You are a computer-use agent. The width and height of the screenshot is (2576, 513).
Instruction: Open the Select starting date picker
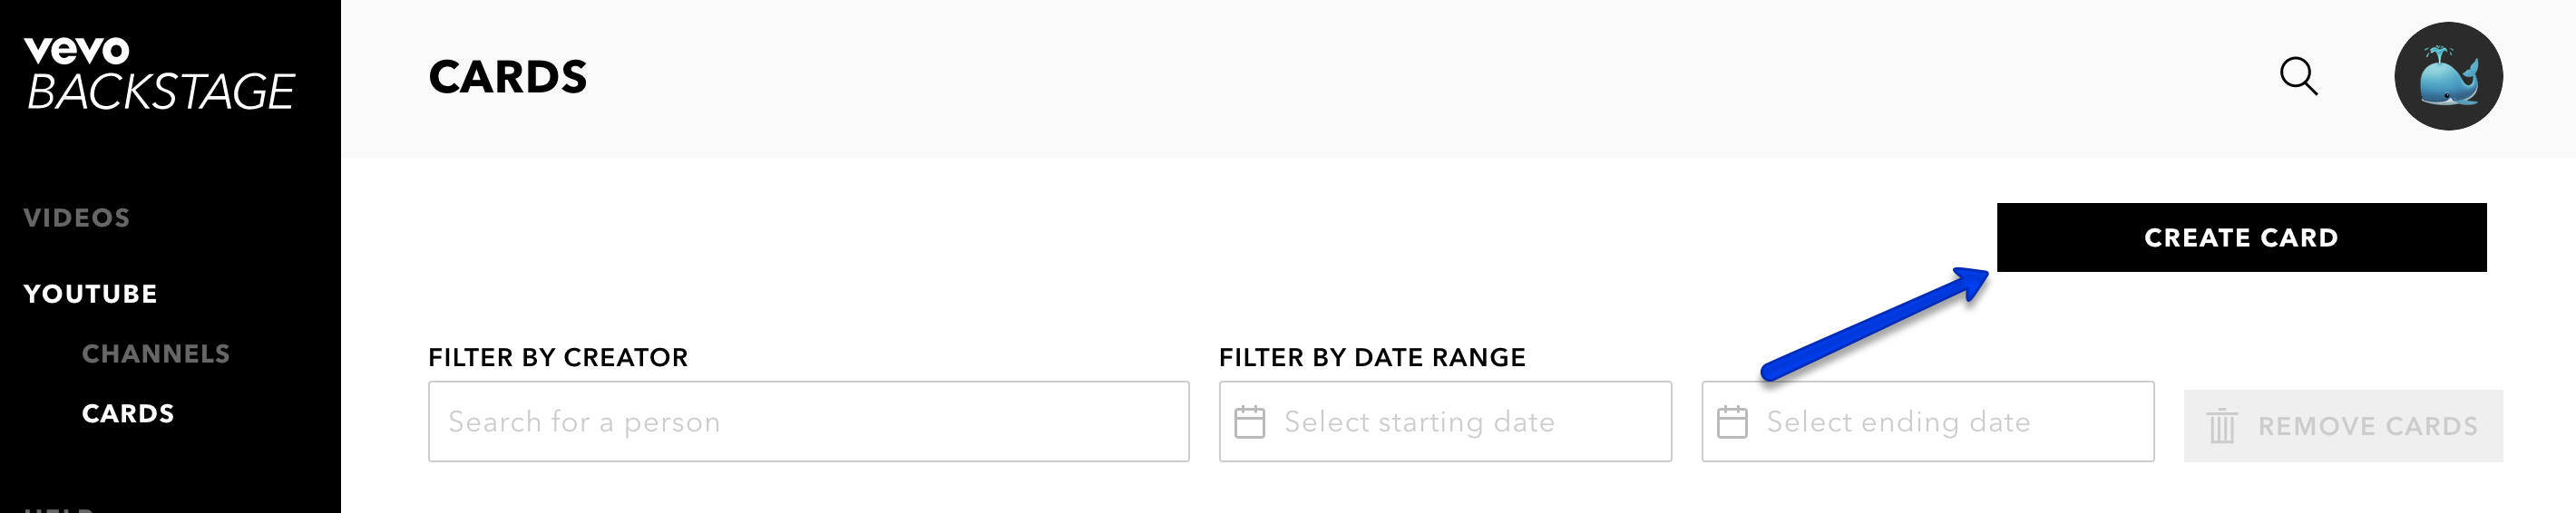click(x=1445, y=421)
